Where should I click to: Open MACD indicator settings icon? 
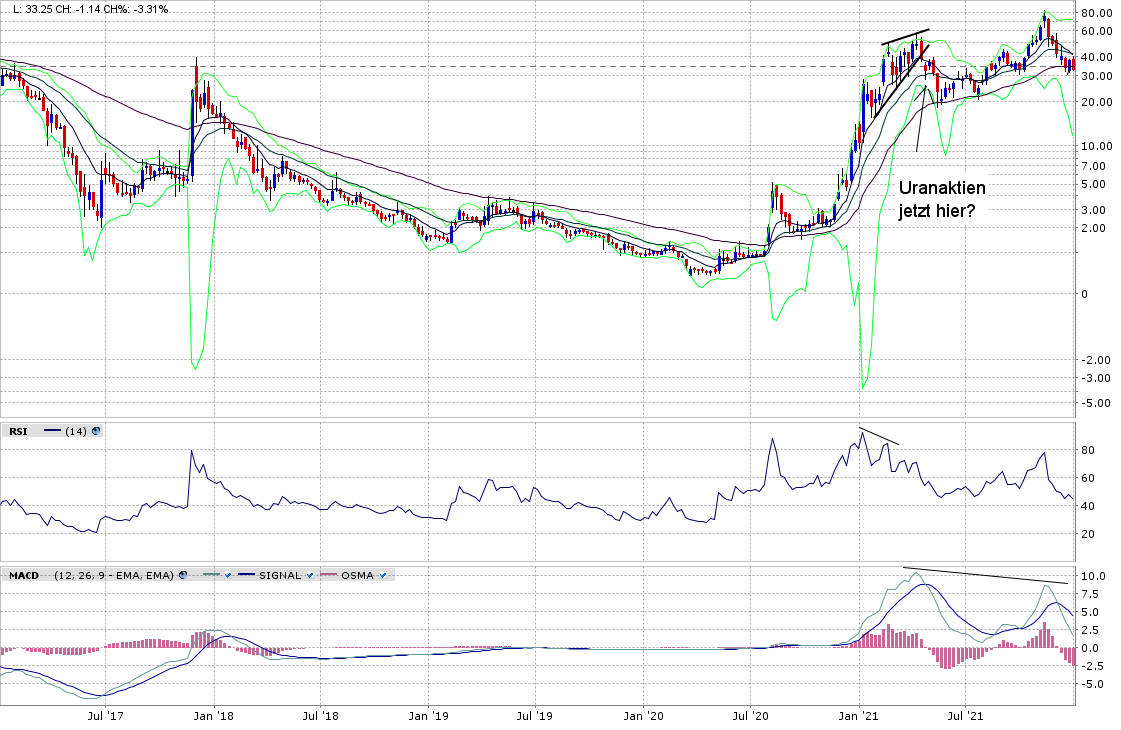(x=184, y=575)
